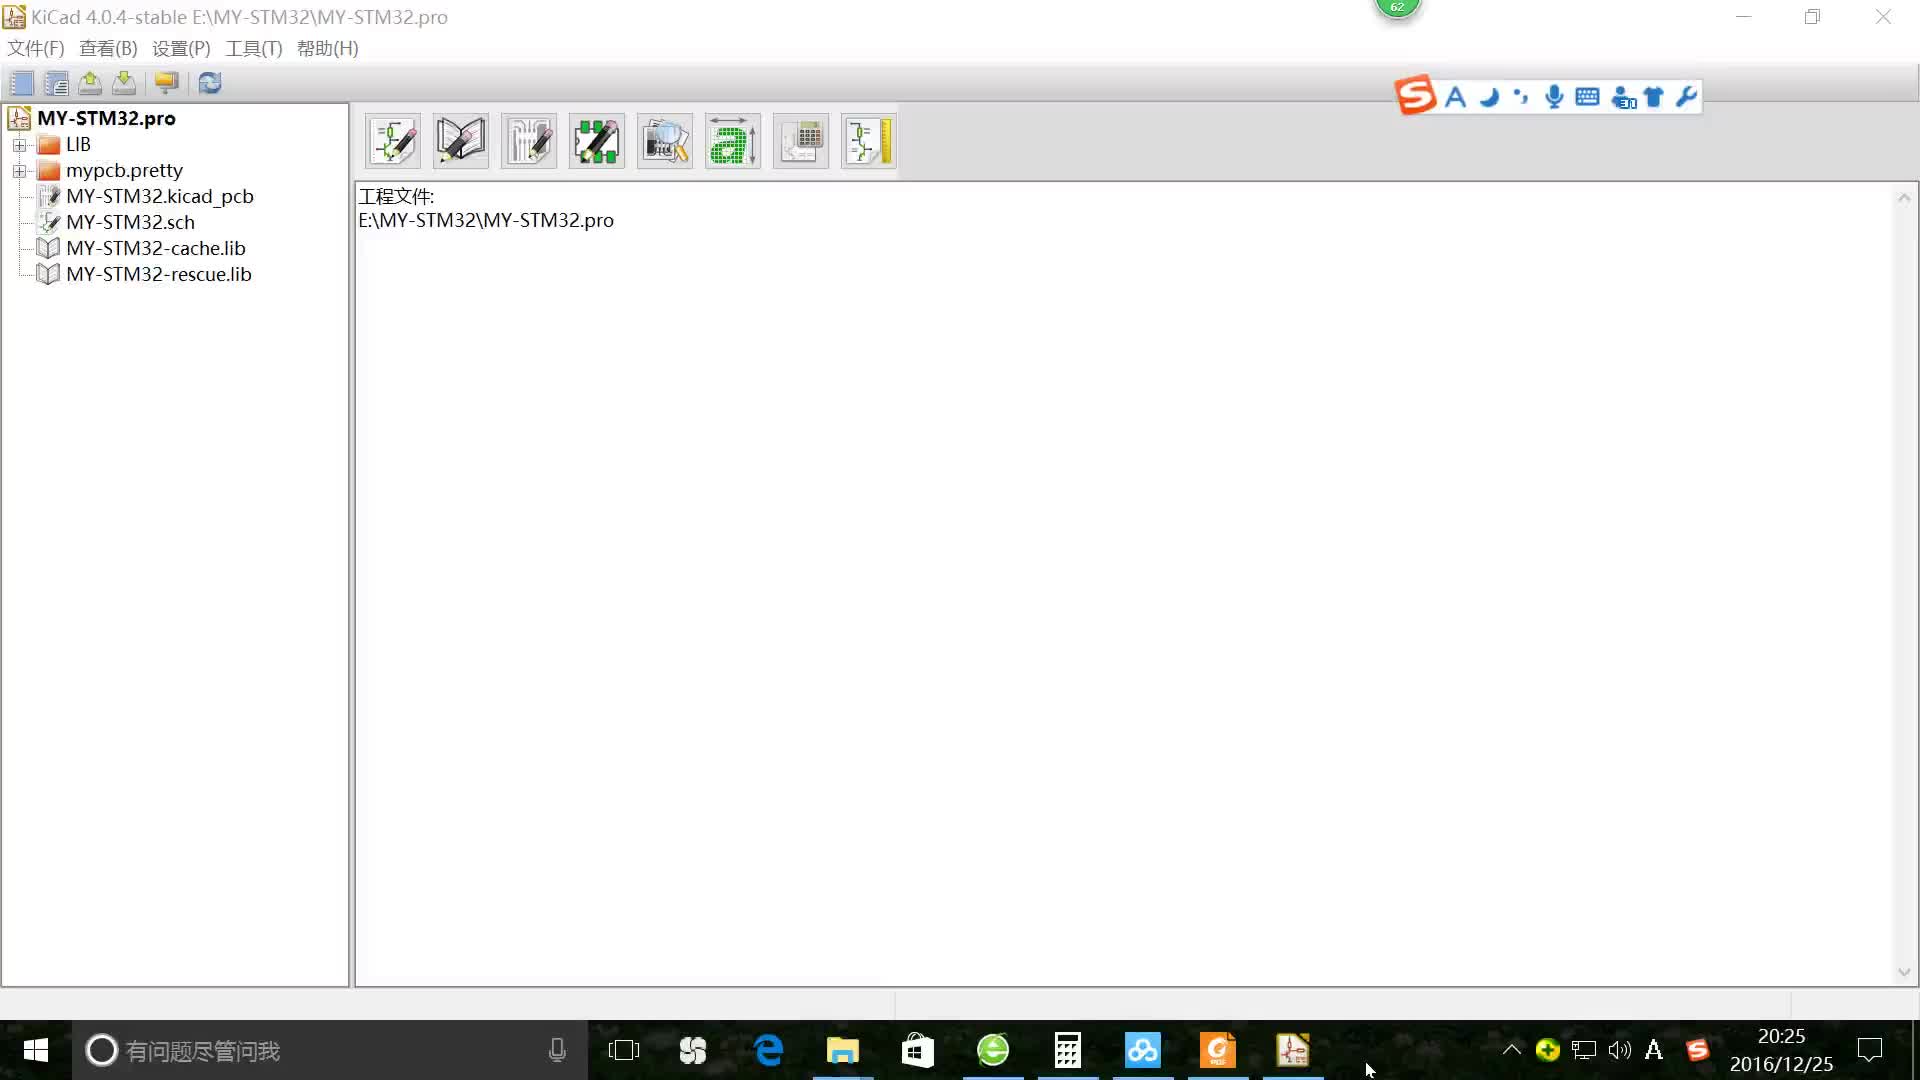Open the pinwheel fan app in taskbar
The width and height of the screenshot is (1920, 1080).
(x=693, y=1050)
